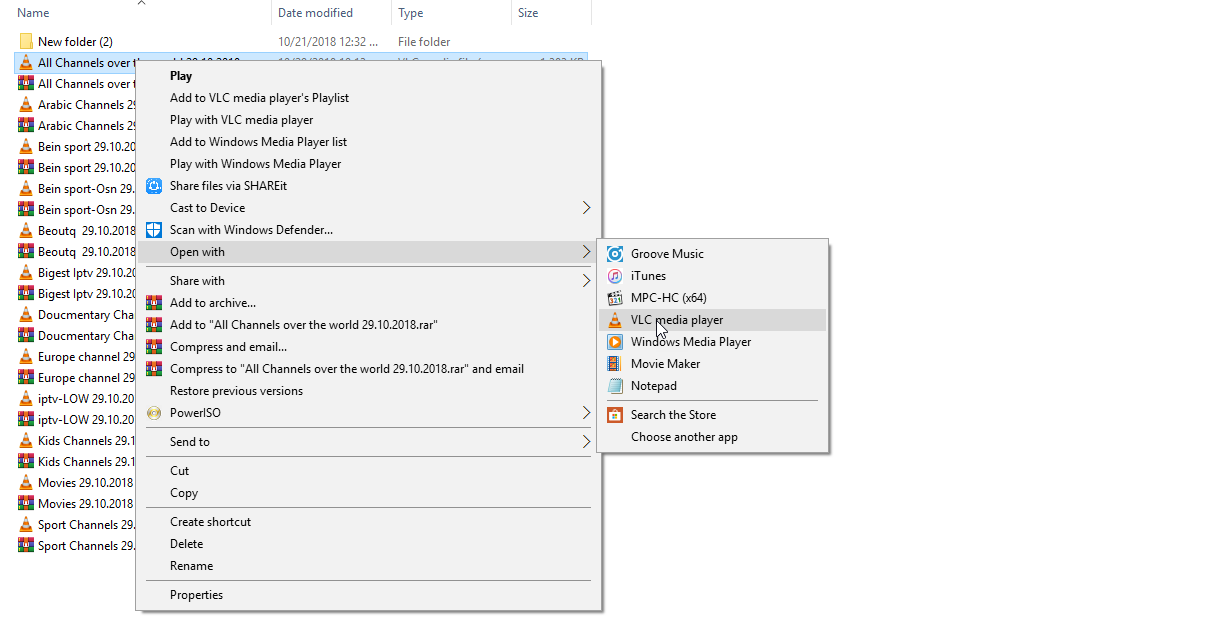The height and width of the screenshot is (623, 1206).
Task: Expand the Cast to Device submenu arrow
Action: point(586,208)
